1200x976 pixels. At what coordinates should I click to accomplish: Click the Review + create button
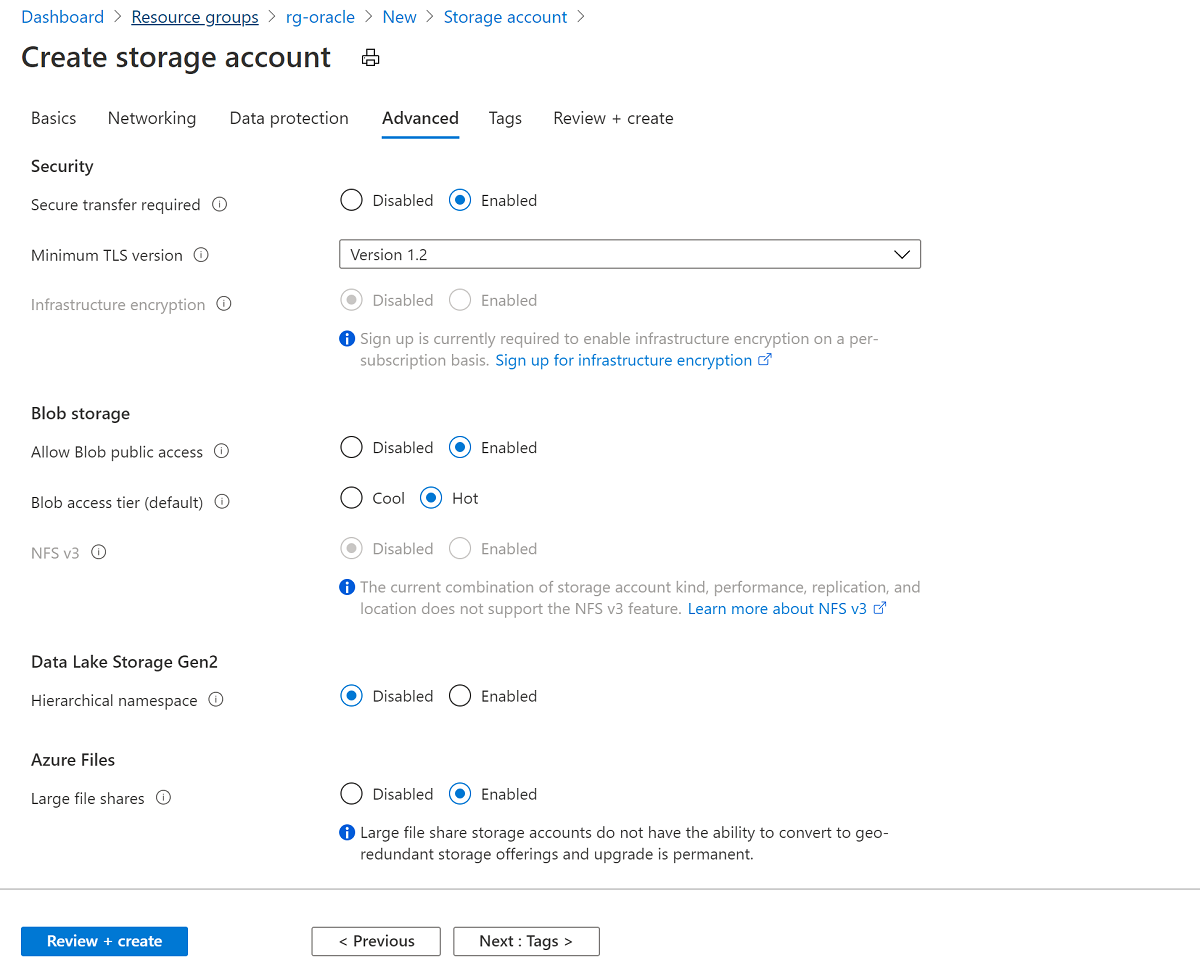(104, 941)
